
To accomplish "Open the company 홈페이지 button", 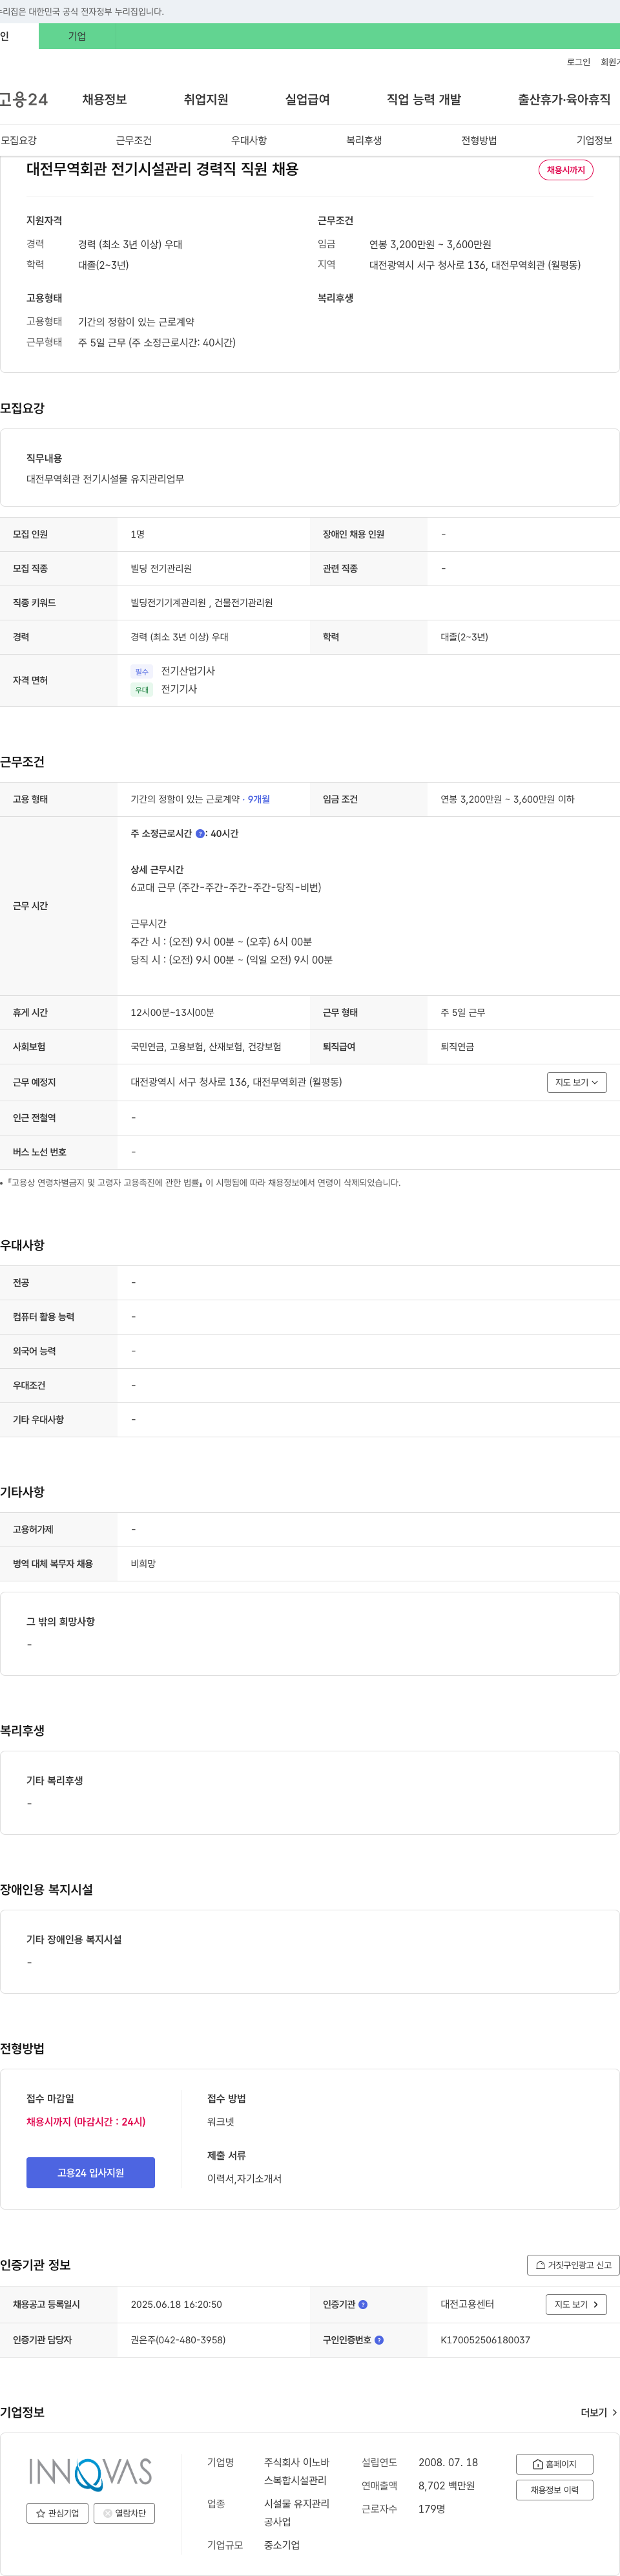I will click(x=555, y=2464).
